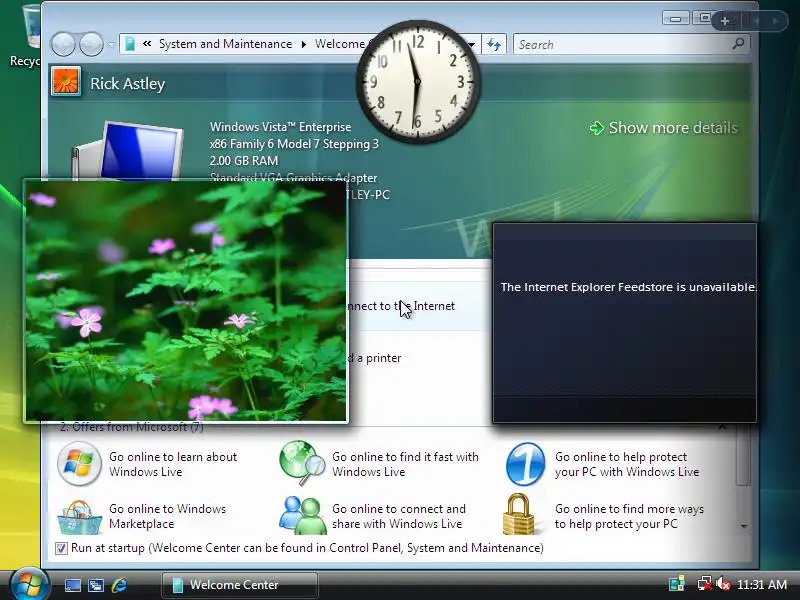The height and width of the screenshot is (600, 800).
Task: Click the blue OneCare number one icon
Action: [x=525, y=464]
